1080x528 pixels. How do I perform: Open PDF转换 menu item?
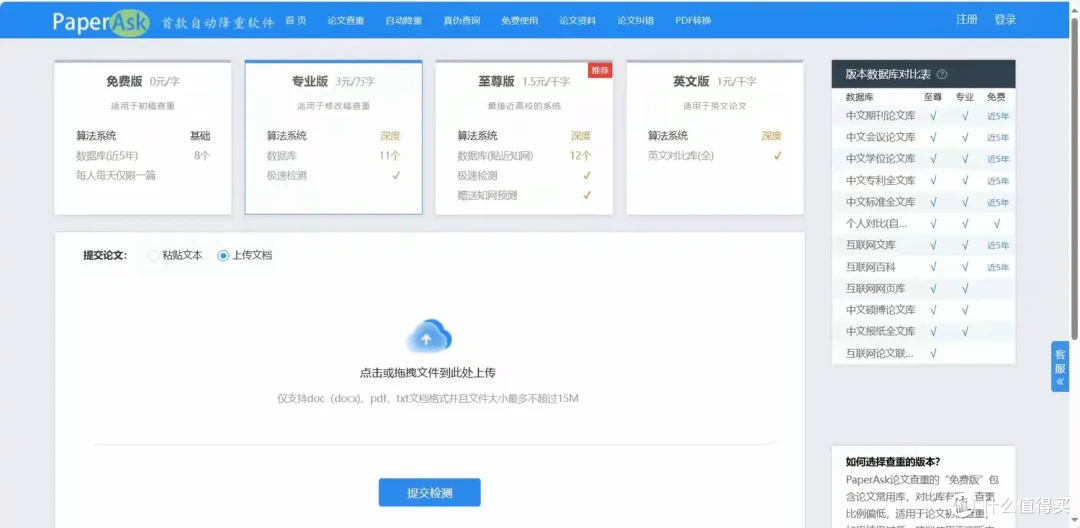(693, 20)
